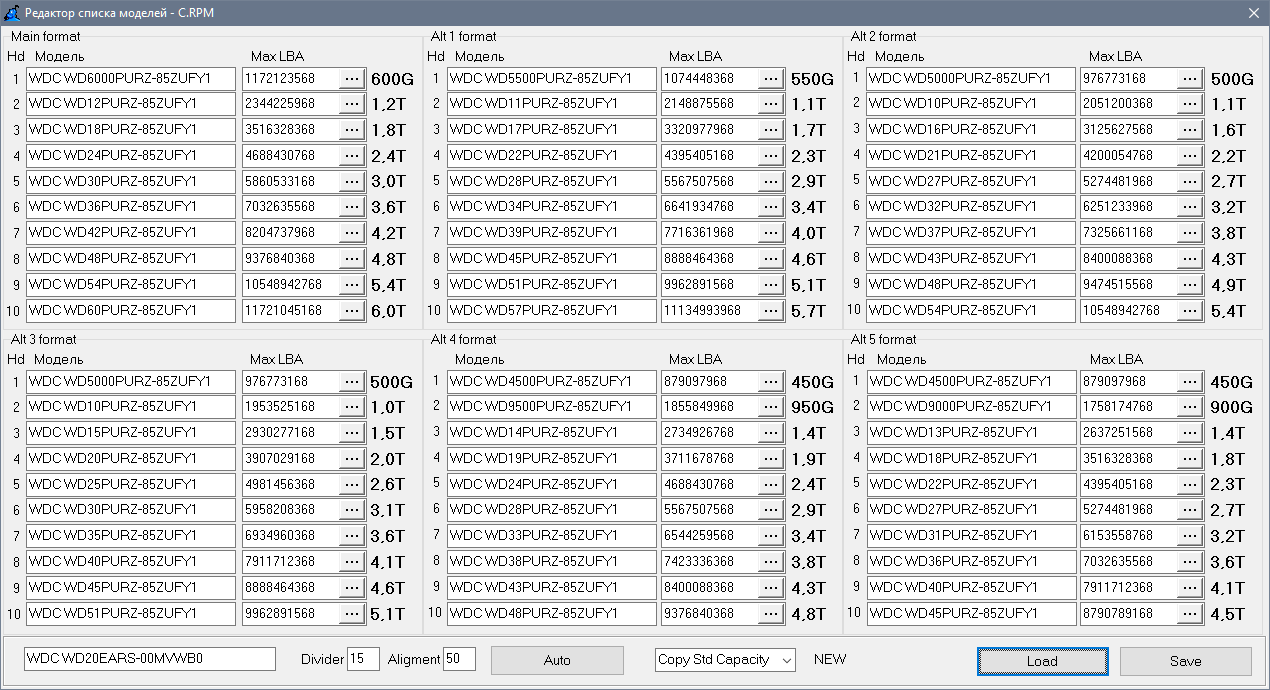The height and width of the screenshot is (690, 1270).
Task: Click the ellipsis button beside Max LBA 976773168 in Alt 2 format
Action: pyautogui.click(x=1190, y=78)
